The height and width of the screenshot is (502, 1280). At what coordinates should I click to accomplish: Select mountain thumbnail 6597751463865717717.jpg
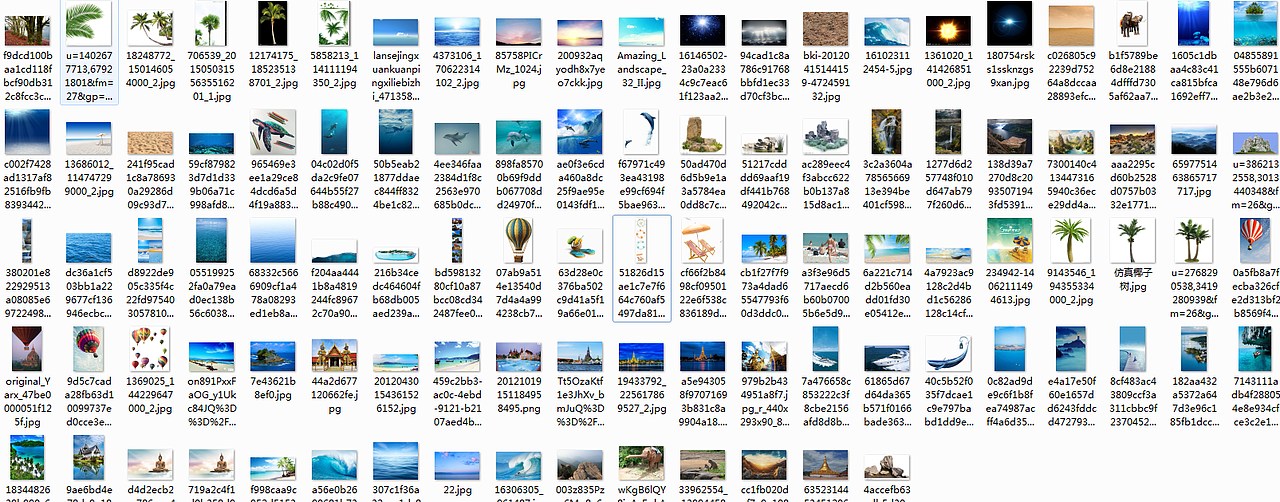[1194, 138]
